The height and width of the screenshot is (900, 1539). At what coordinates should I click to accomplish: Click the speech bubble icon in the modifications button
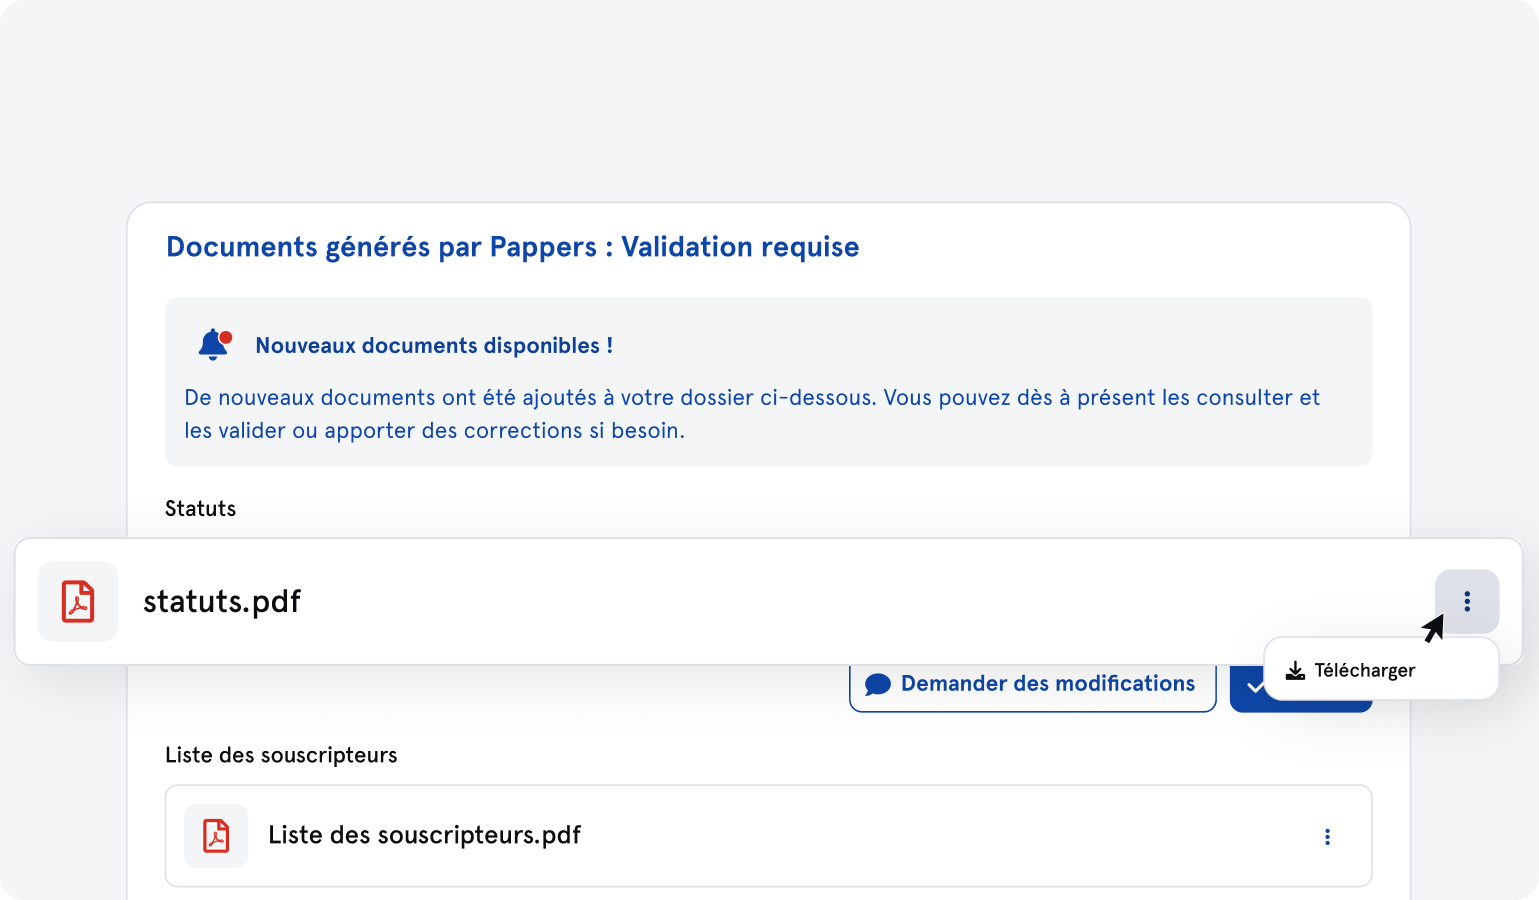click(x=877, y=684)
